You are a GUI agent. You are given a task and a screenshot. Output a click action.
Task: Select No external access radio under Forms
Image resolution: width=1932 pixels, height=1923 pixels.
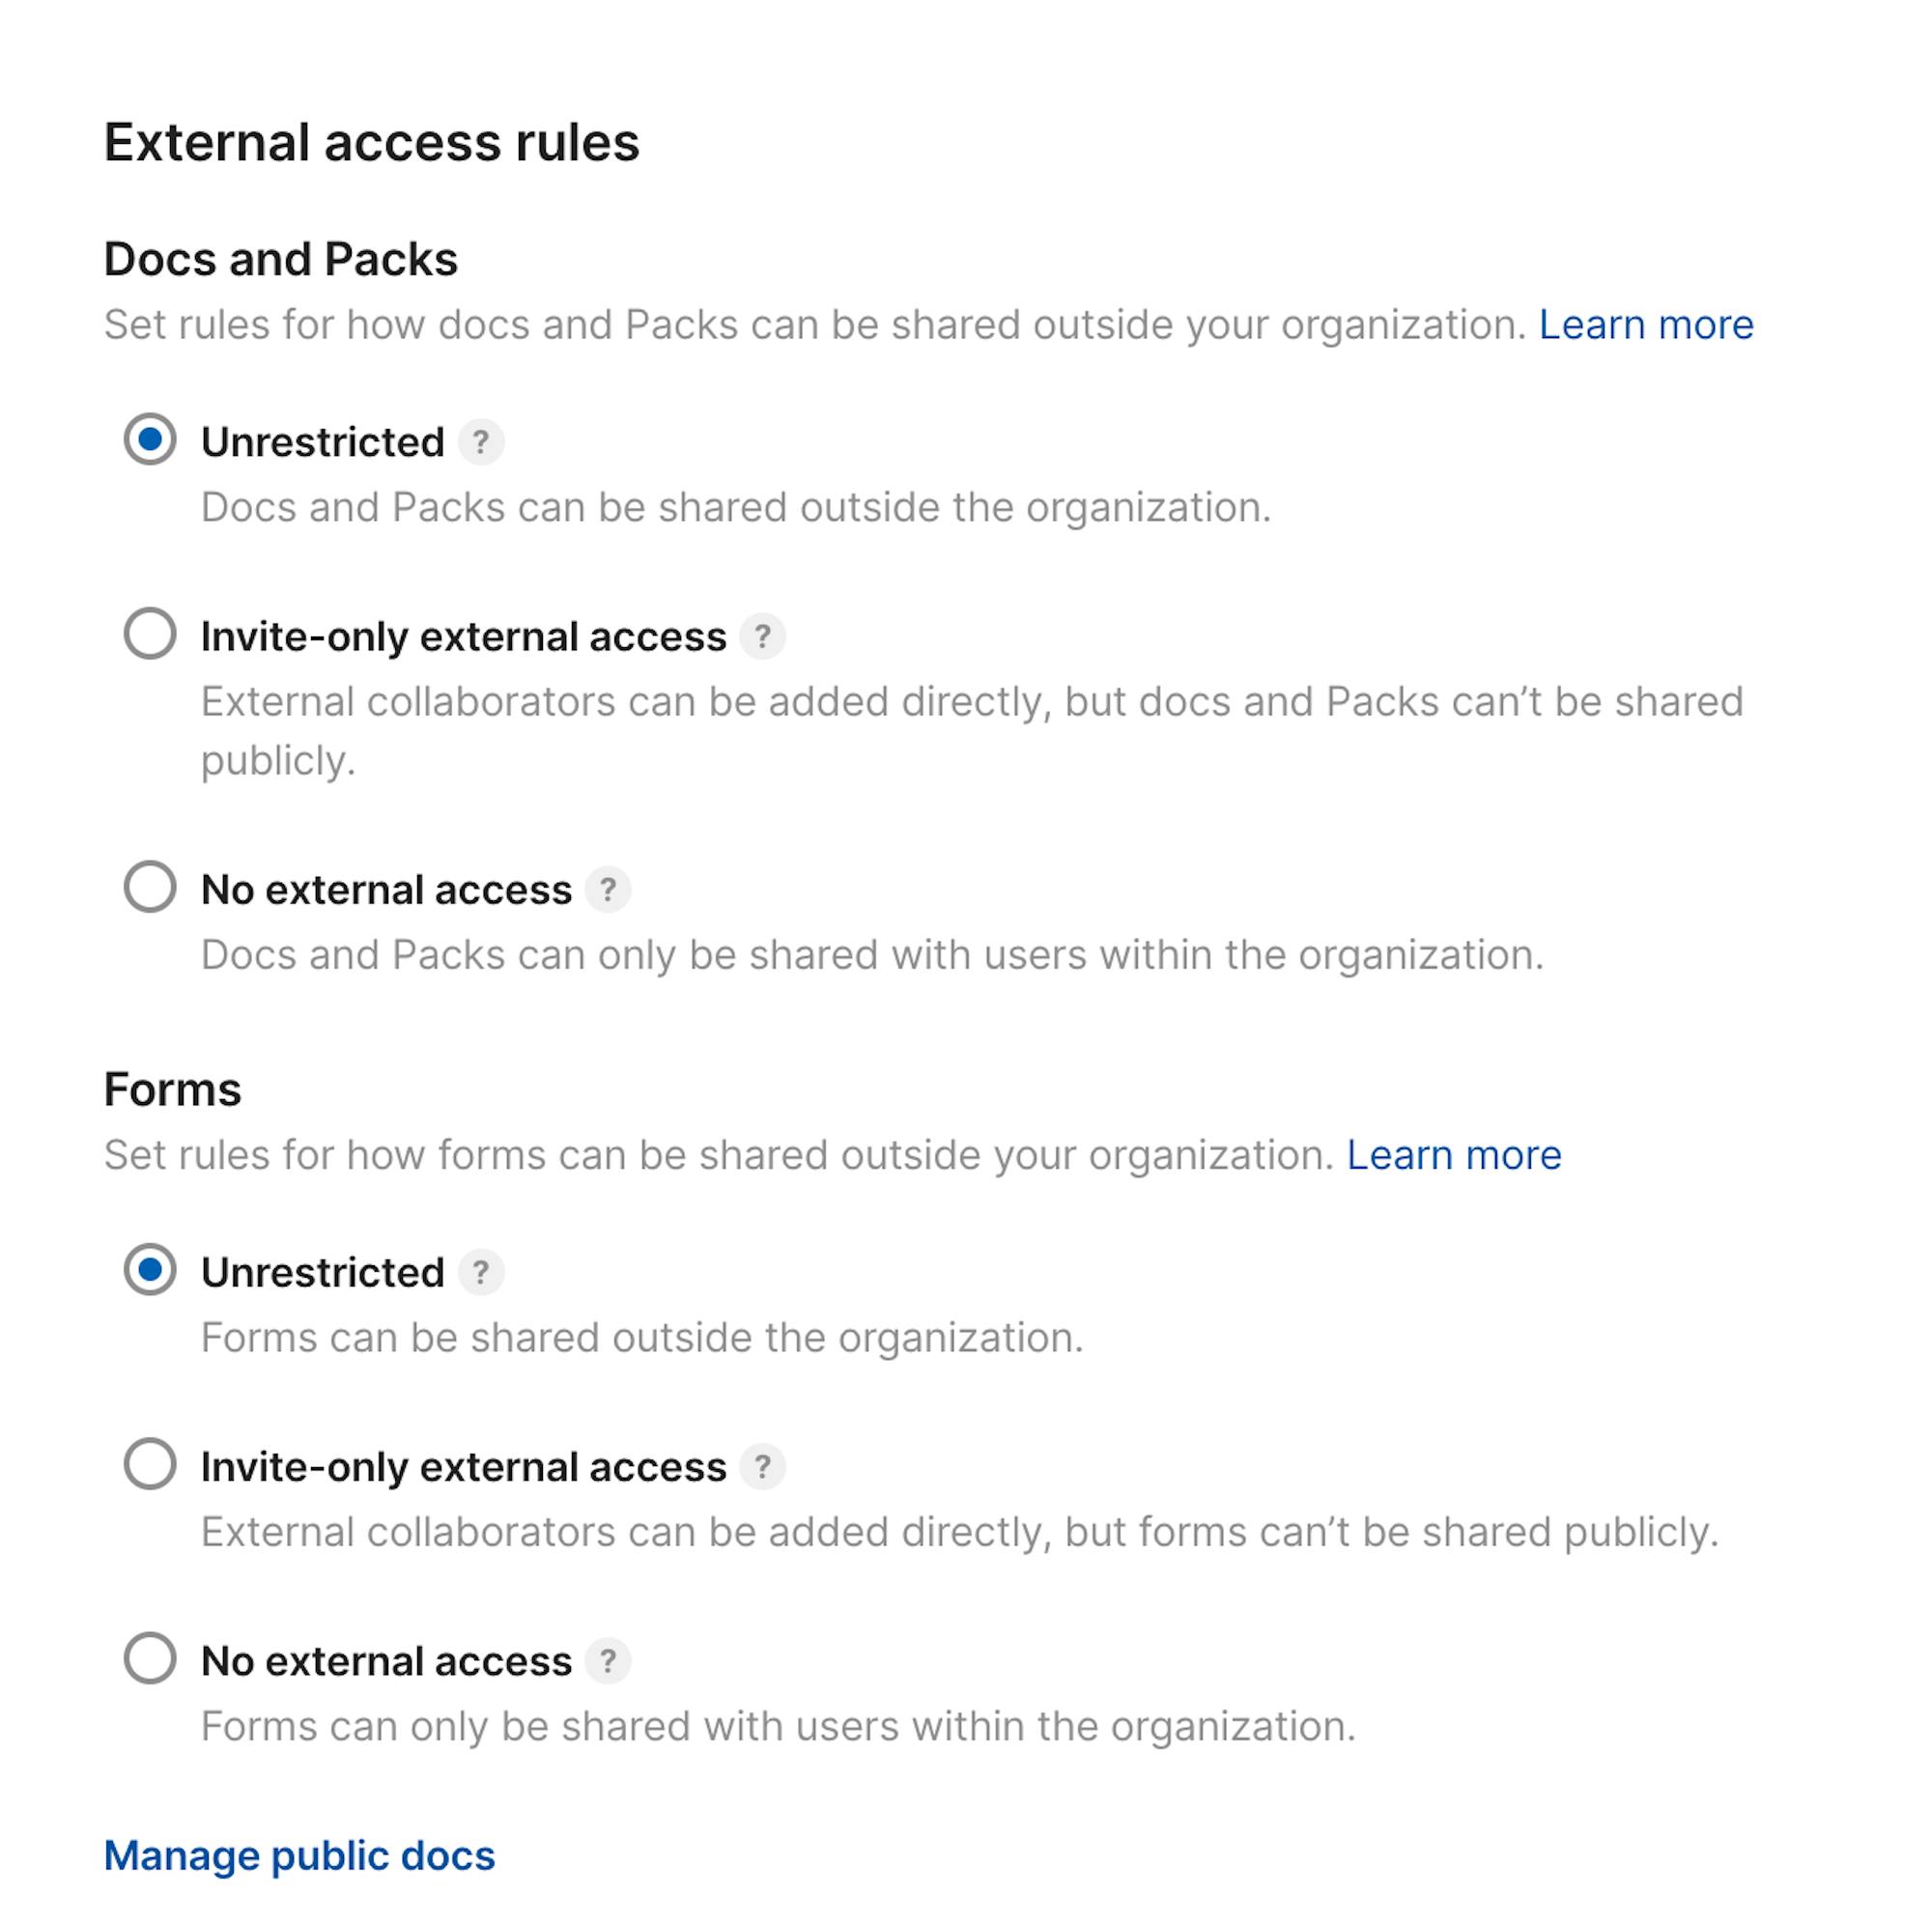pos(150,1657)
